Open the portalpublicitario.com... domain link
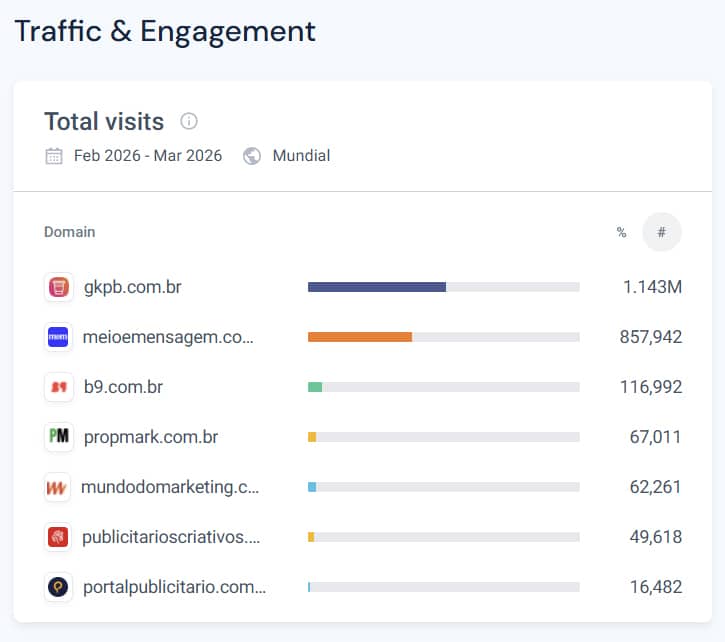Viewport: 725px width, 642px height. 175,587
